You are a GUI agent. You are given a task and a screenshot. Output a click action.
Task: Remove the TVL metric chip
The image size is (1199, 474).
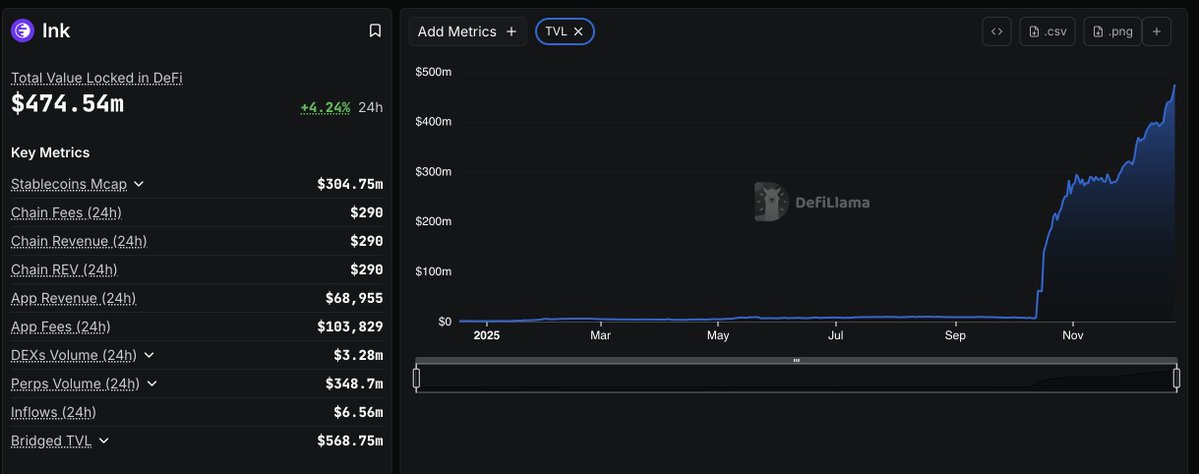pos(578,31)
